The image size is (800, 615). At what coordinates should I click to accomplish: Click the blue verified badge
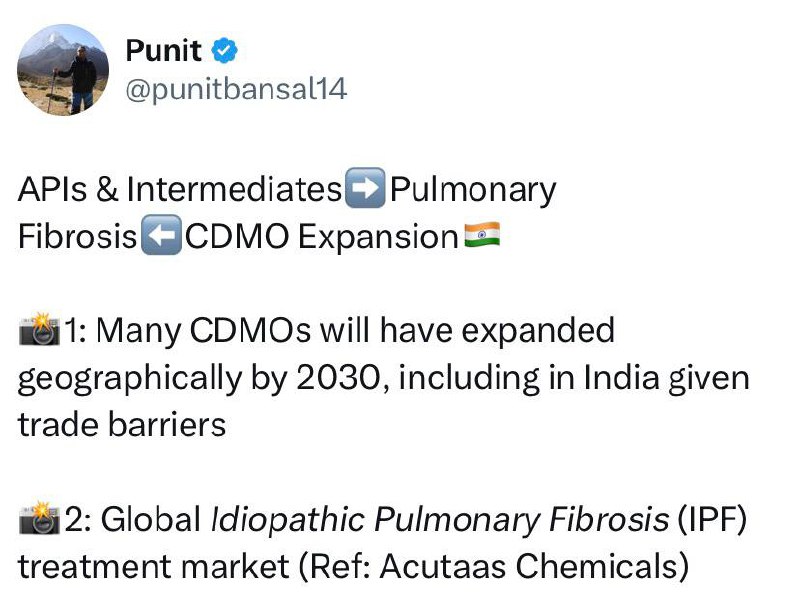coord(226,50)
